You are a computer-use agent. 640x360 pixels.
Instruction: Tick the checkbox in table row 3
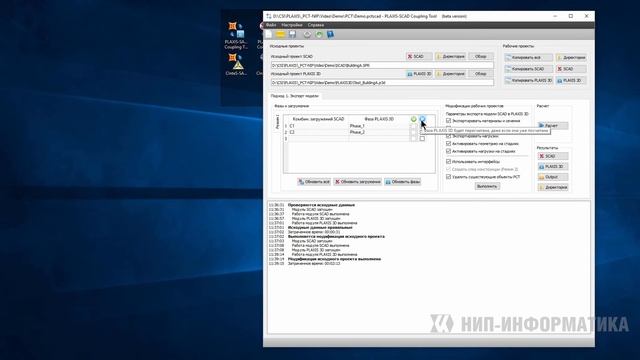[x=422, y=139]
